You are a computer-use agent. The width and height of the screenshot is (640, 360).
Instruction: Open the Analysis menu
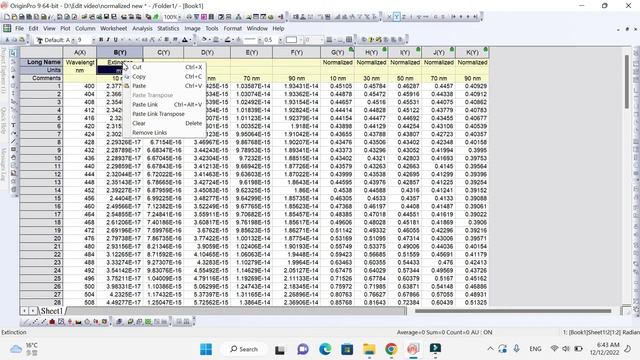pos(142,29)
